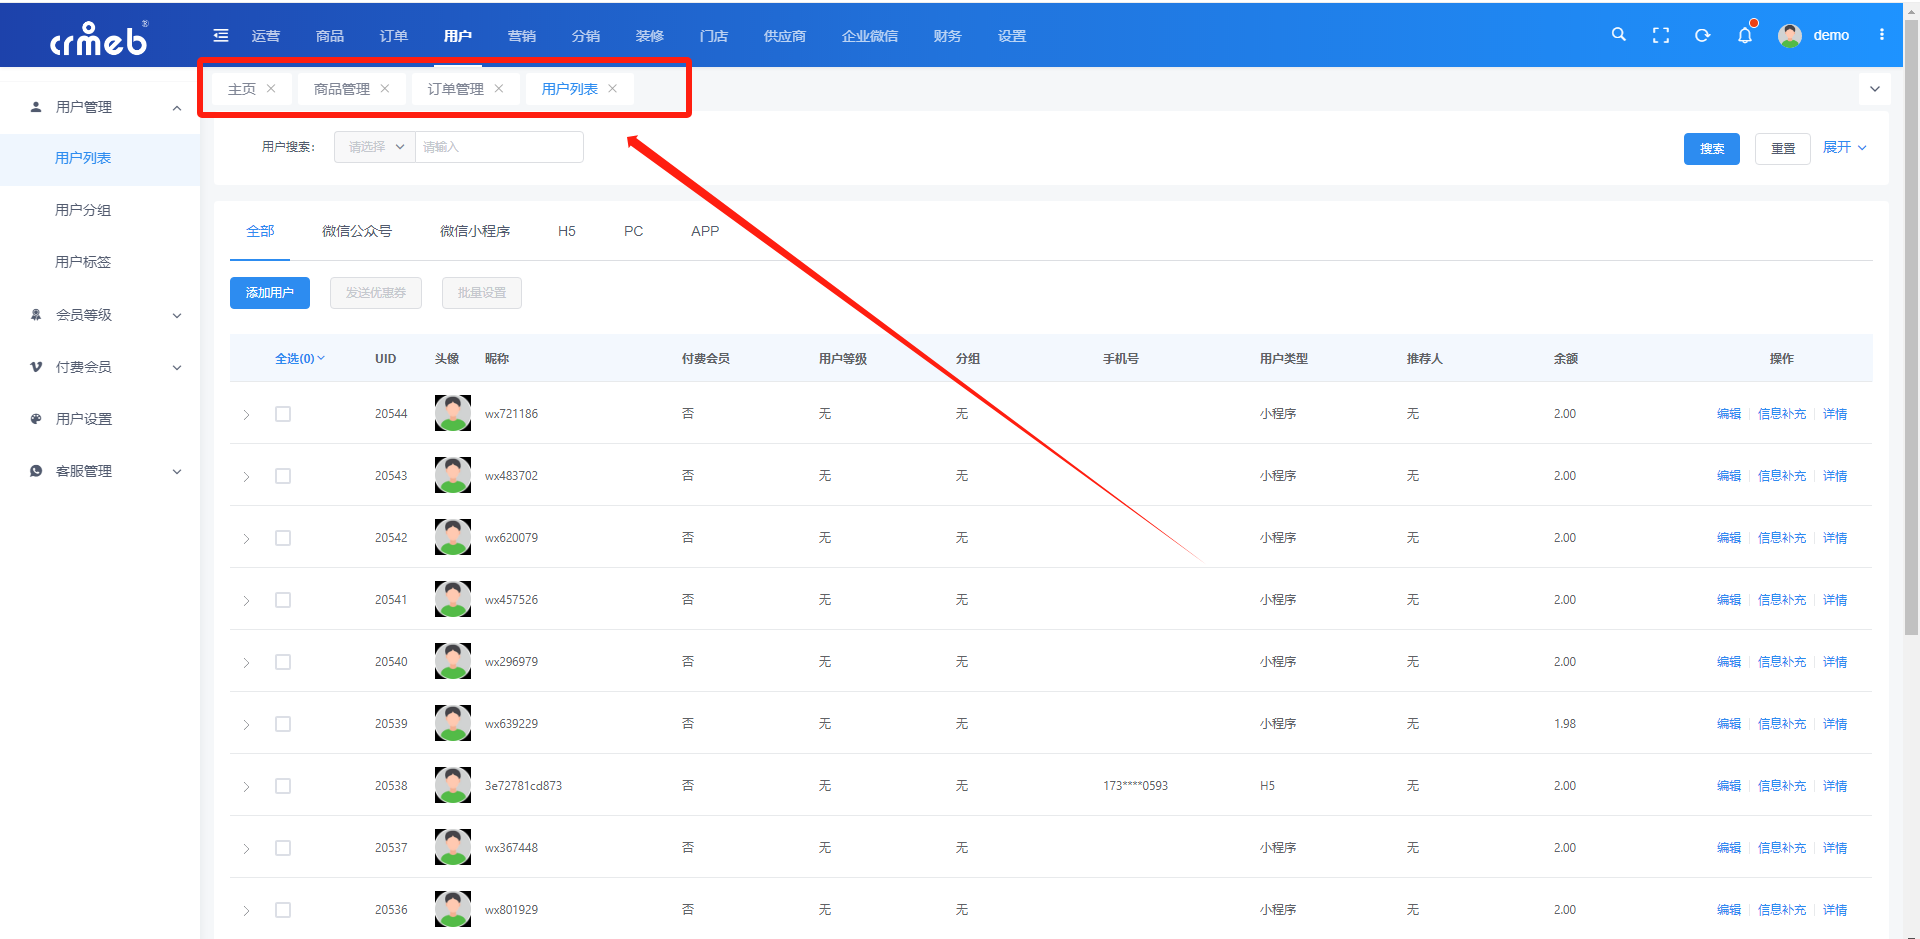Tick the checkbox for user 20538
Screen dimensions: 1920x939
pos(283,786)
